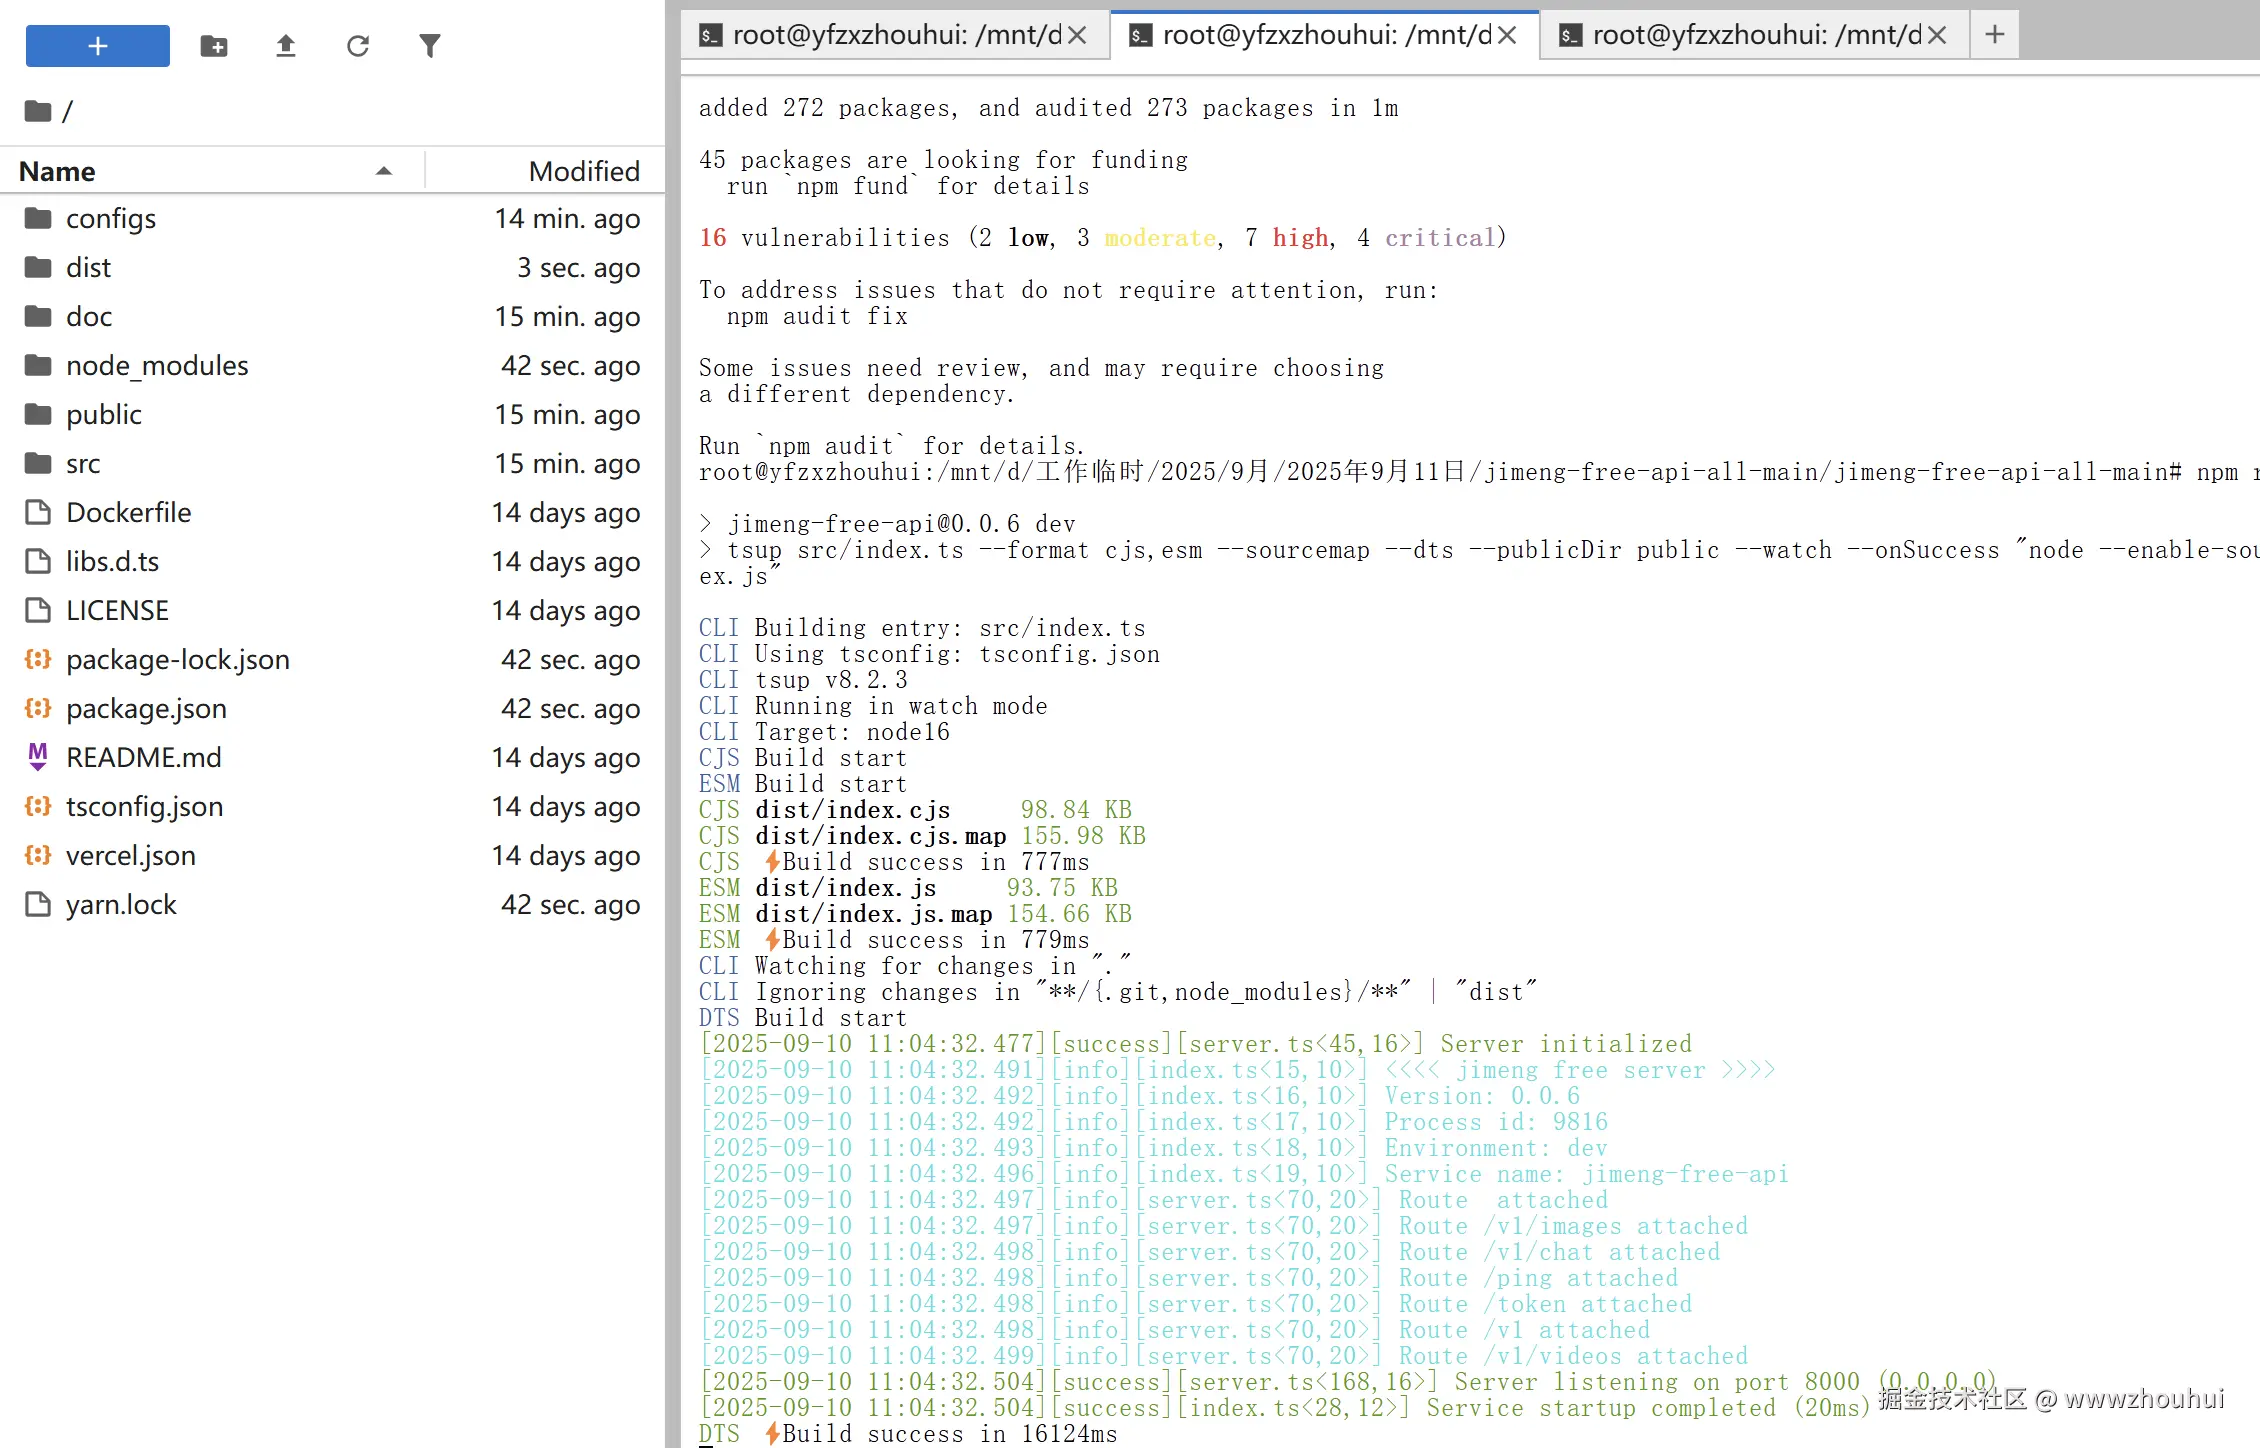Image resolution: width=2260 pixels, height=1448 pixels.
Task: Click the root folder breadcrumb icon
Action: coord(38,111)
